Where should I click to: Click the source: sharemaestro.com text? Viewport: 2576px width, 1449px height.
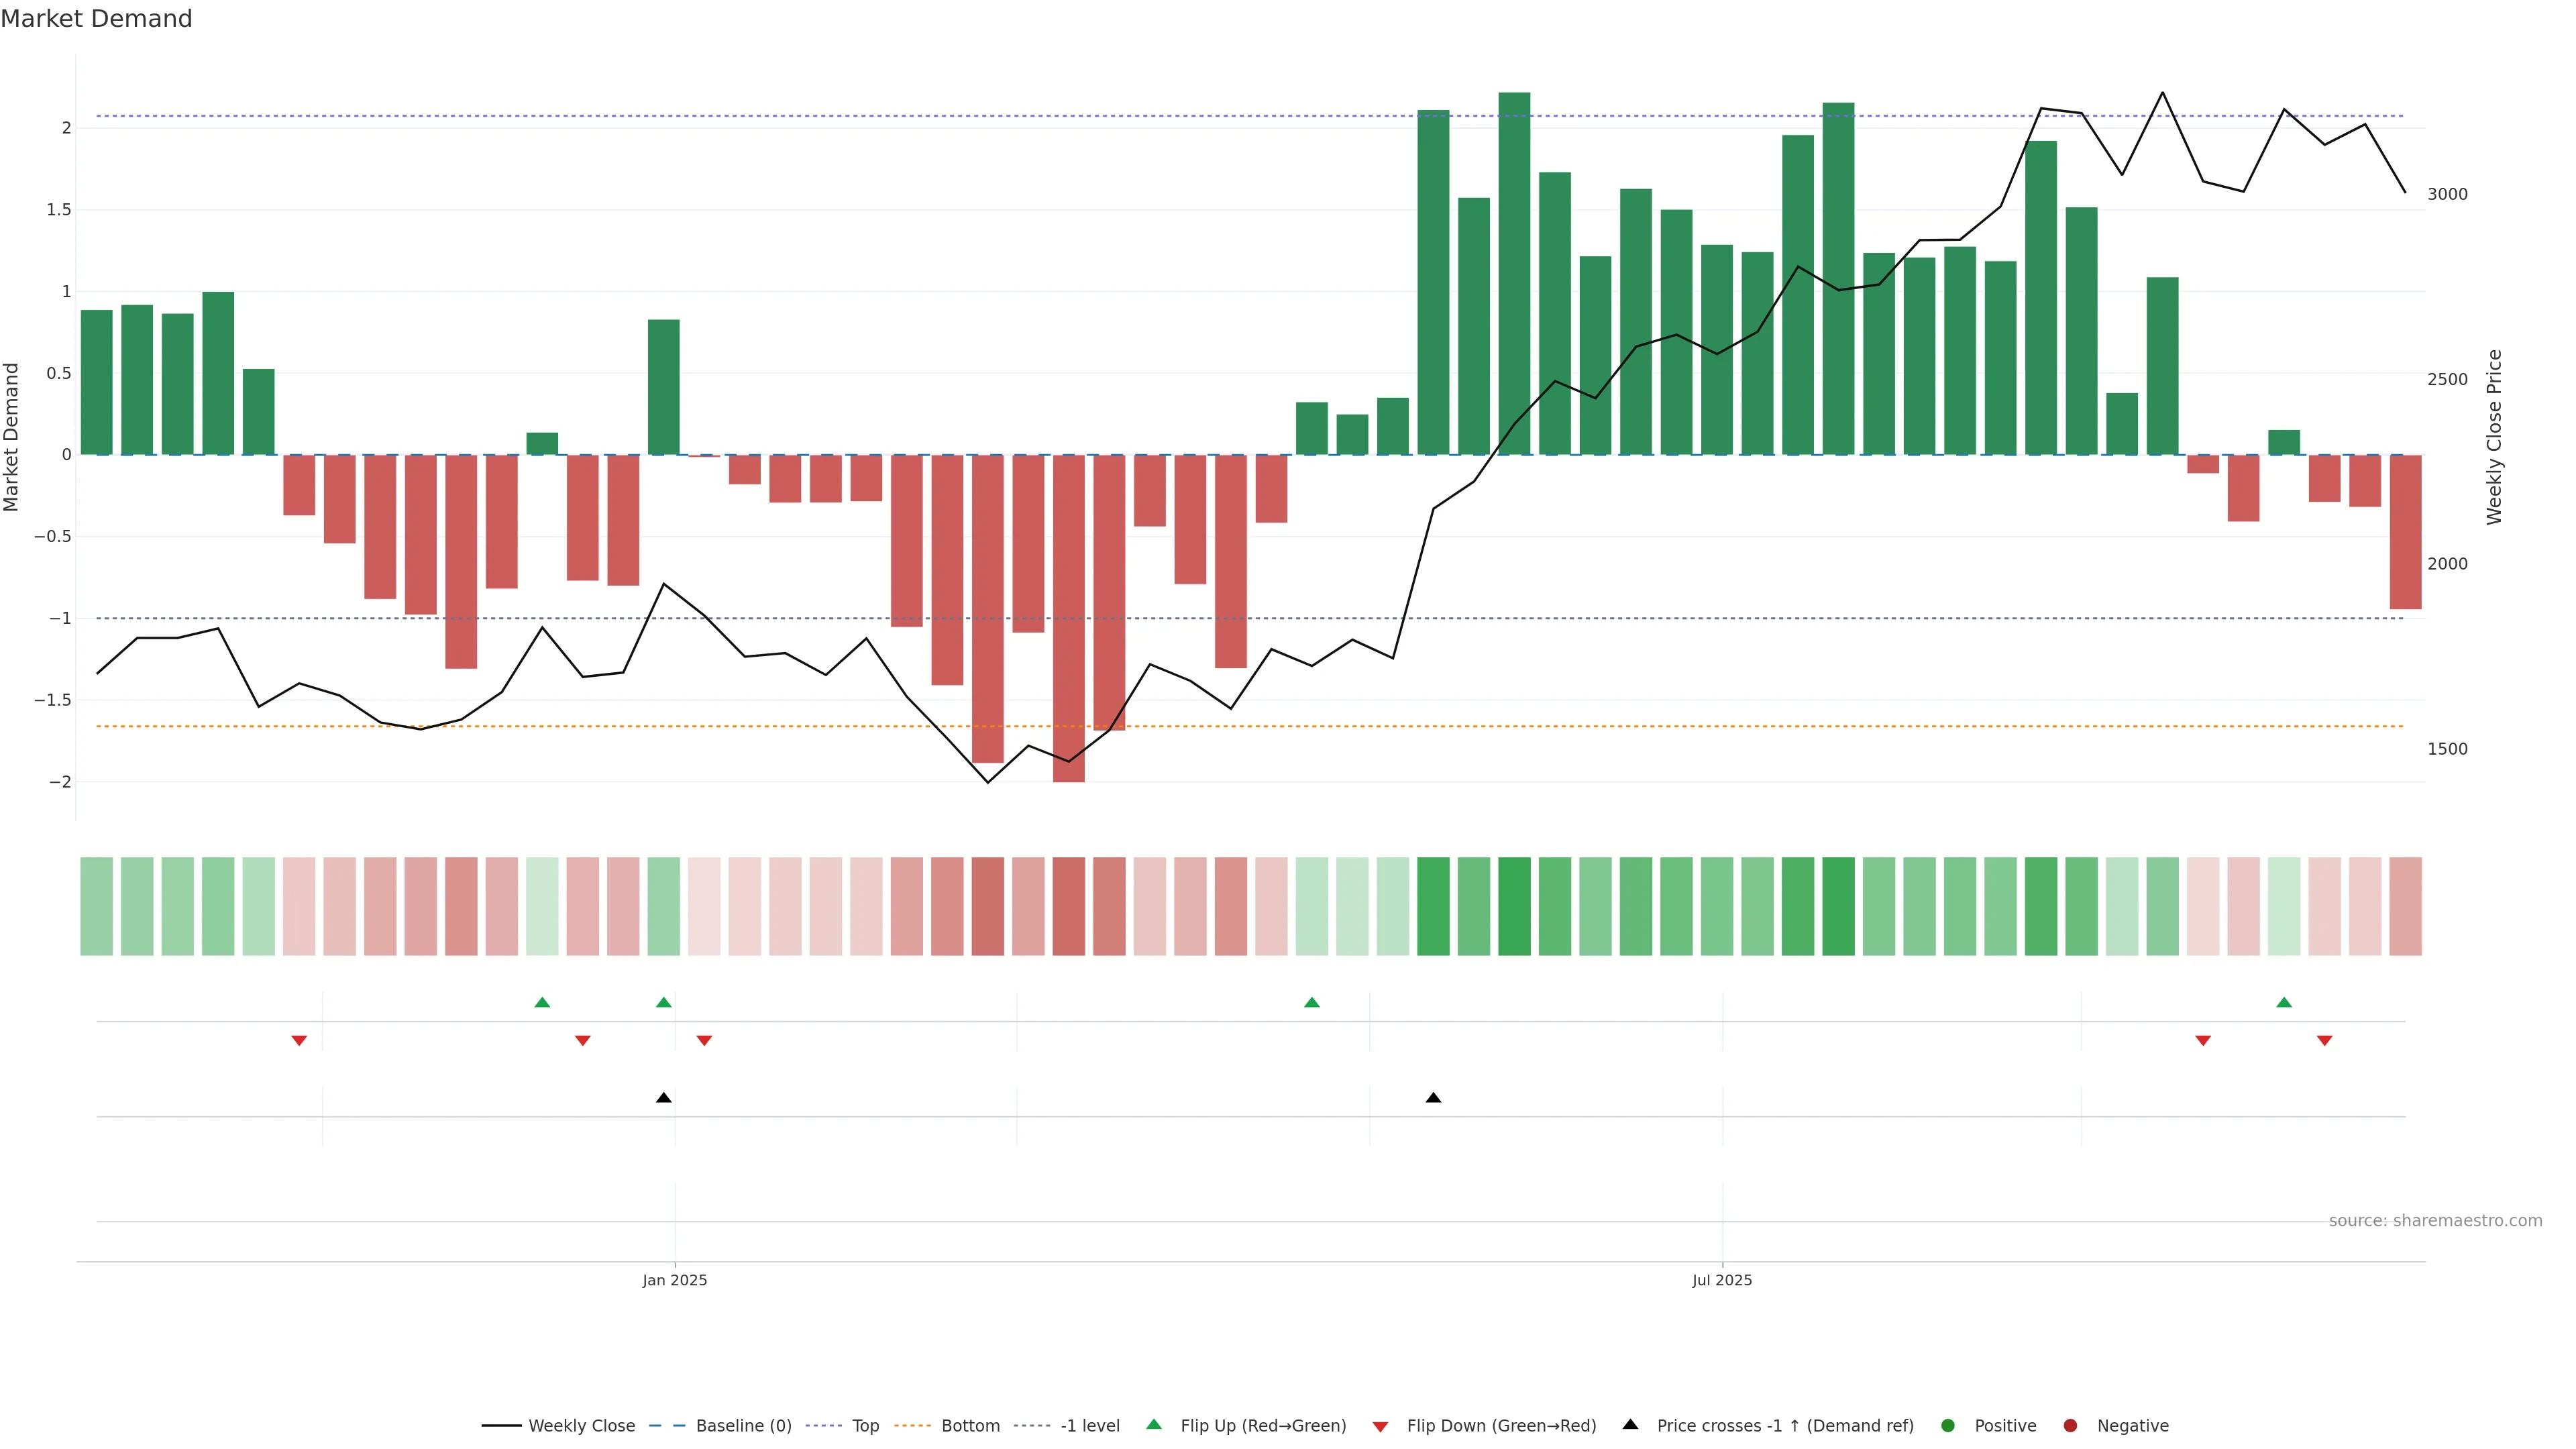pyautogui.click(x=2435, y=1221)
